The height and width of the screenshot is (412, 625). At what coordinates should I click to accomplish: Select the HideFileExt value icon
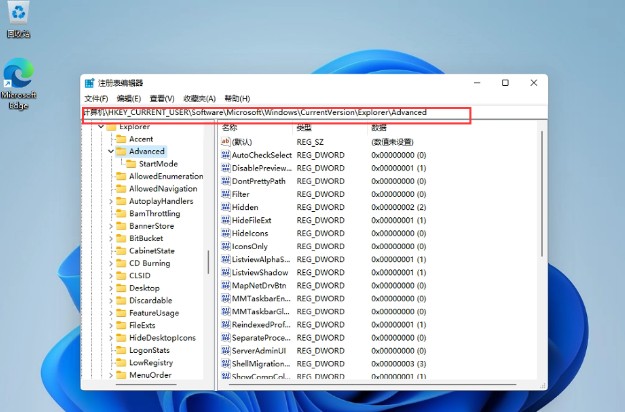pyautogui.click(x=226, y=220)
